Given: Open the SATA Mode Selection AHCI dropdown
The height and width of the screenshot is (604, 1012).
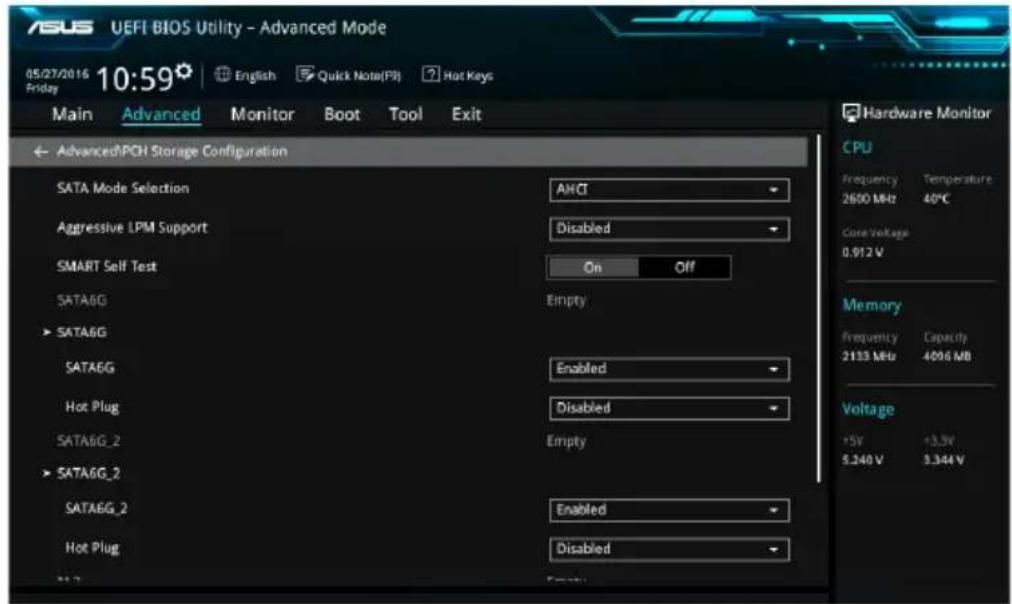Looking at the screenshot, I should pos(669,190).
